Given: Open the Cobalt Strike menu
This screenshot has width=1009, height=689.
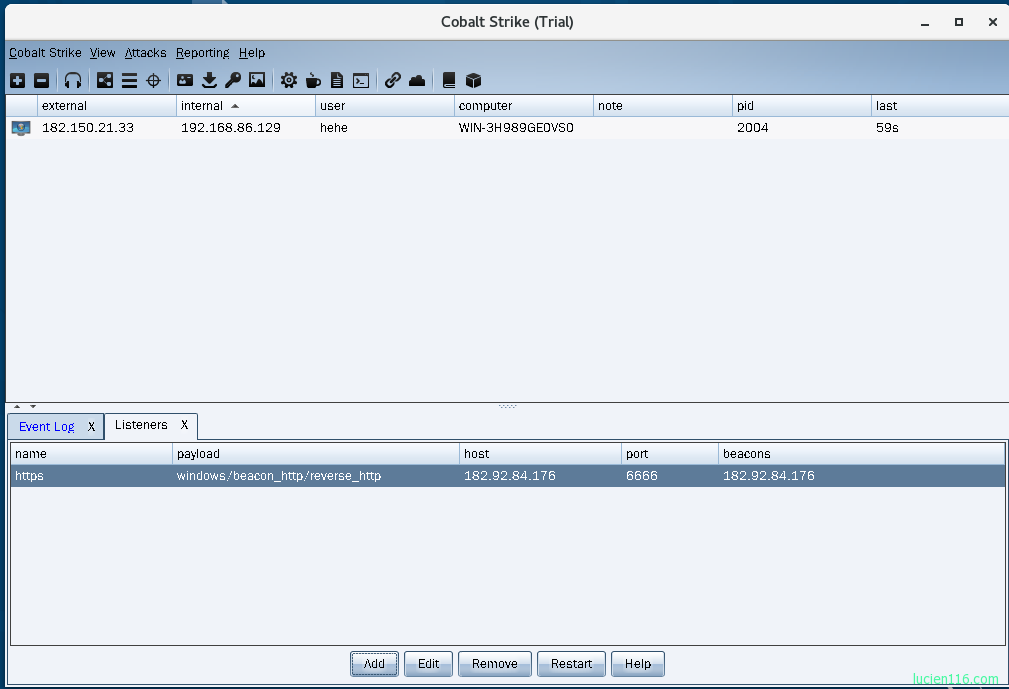Looking at the screenshot, I should pos(45,53).
